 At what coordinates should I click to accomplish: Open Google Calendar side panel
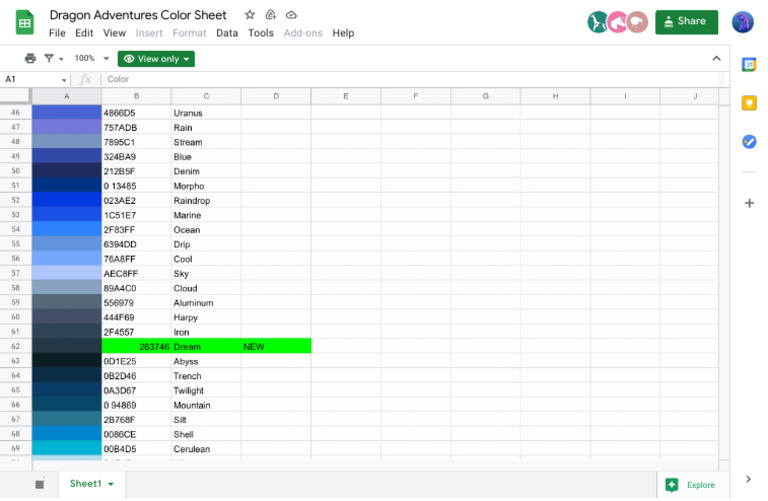748,65
